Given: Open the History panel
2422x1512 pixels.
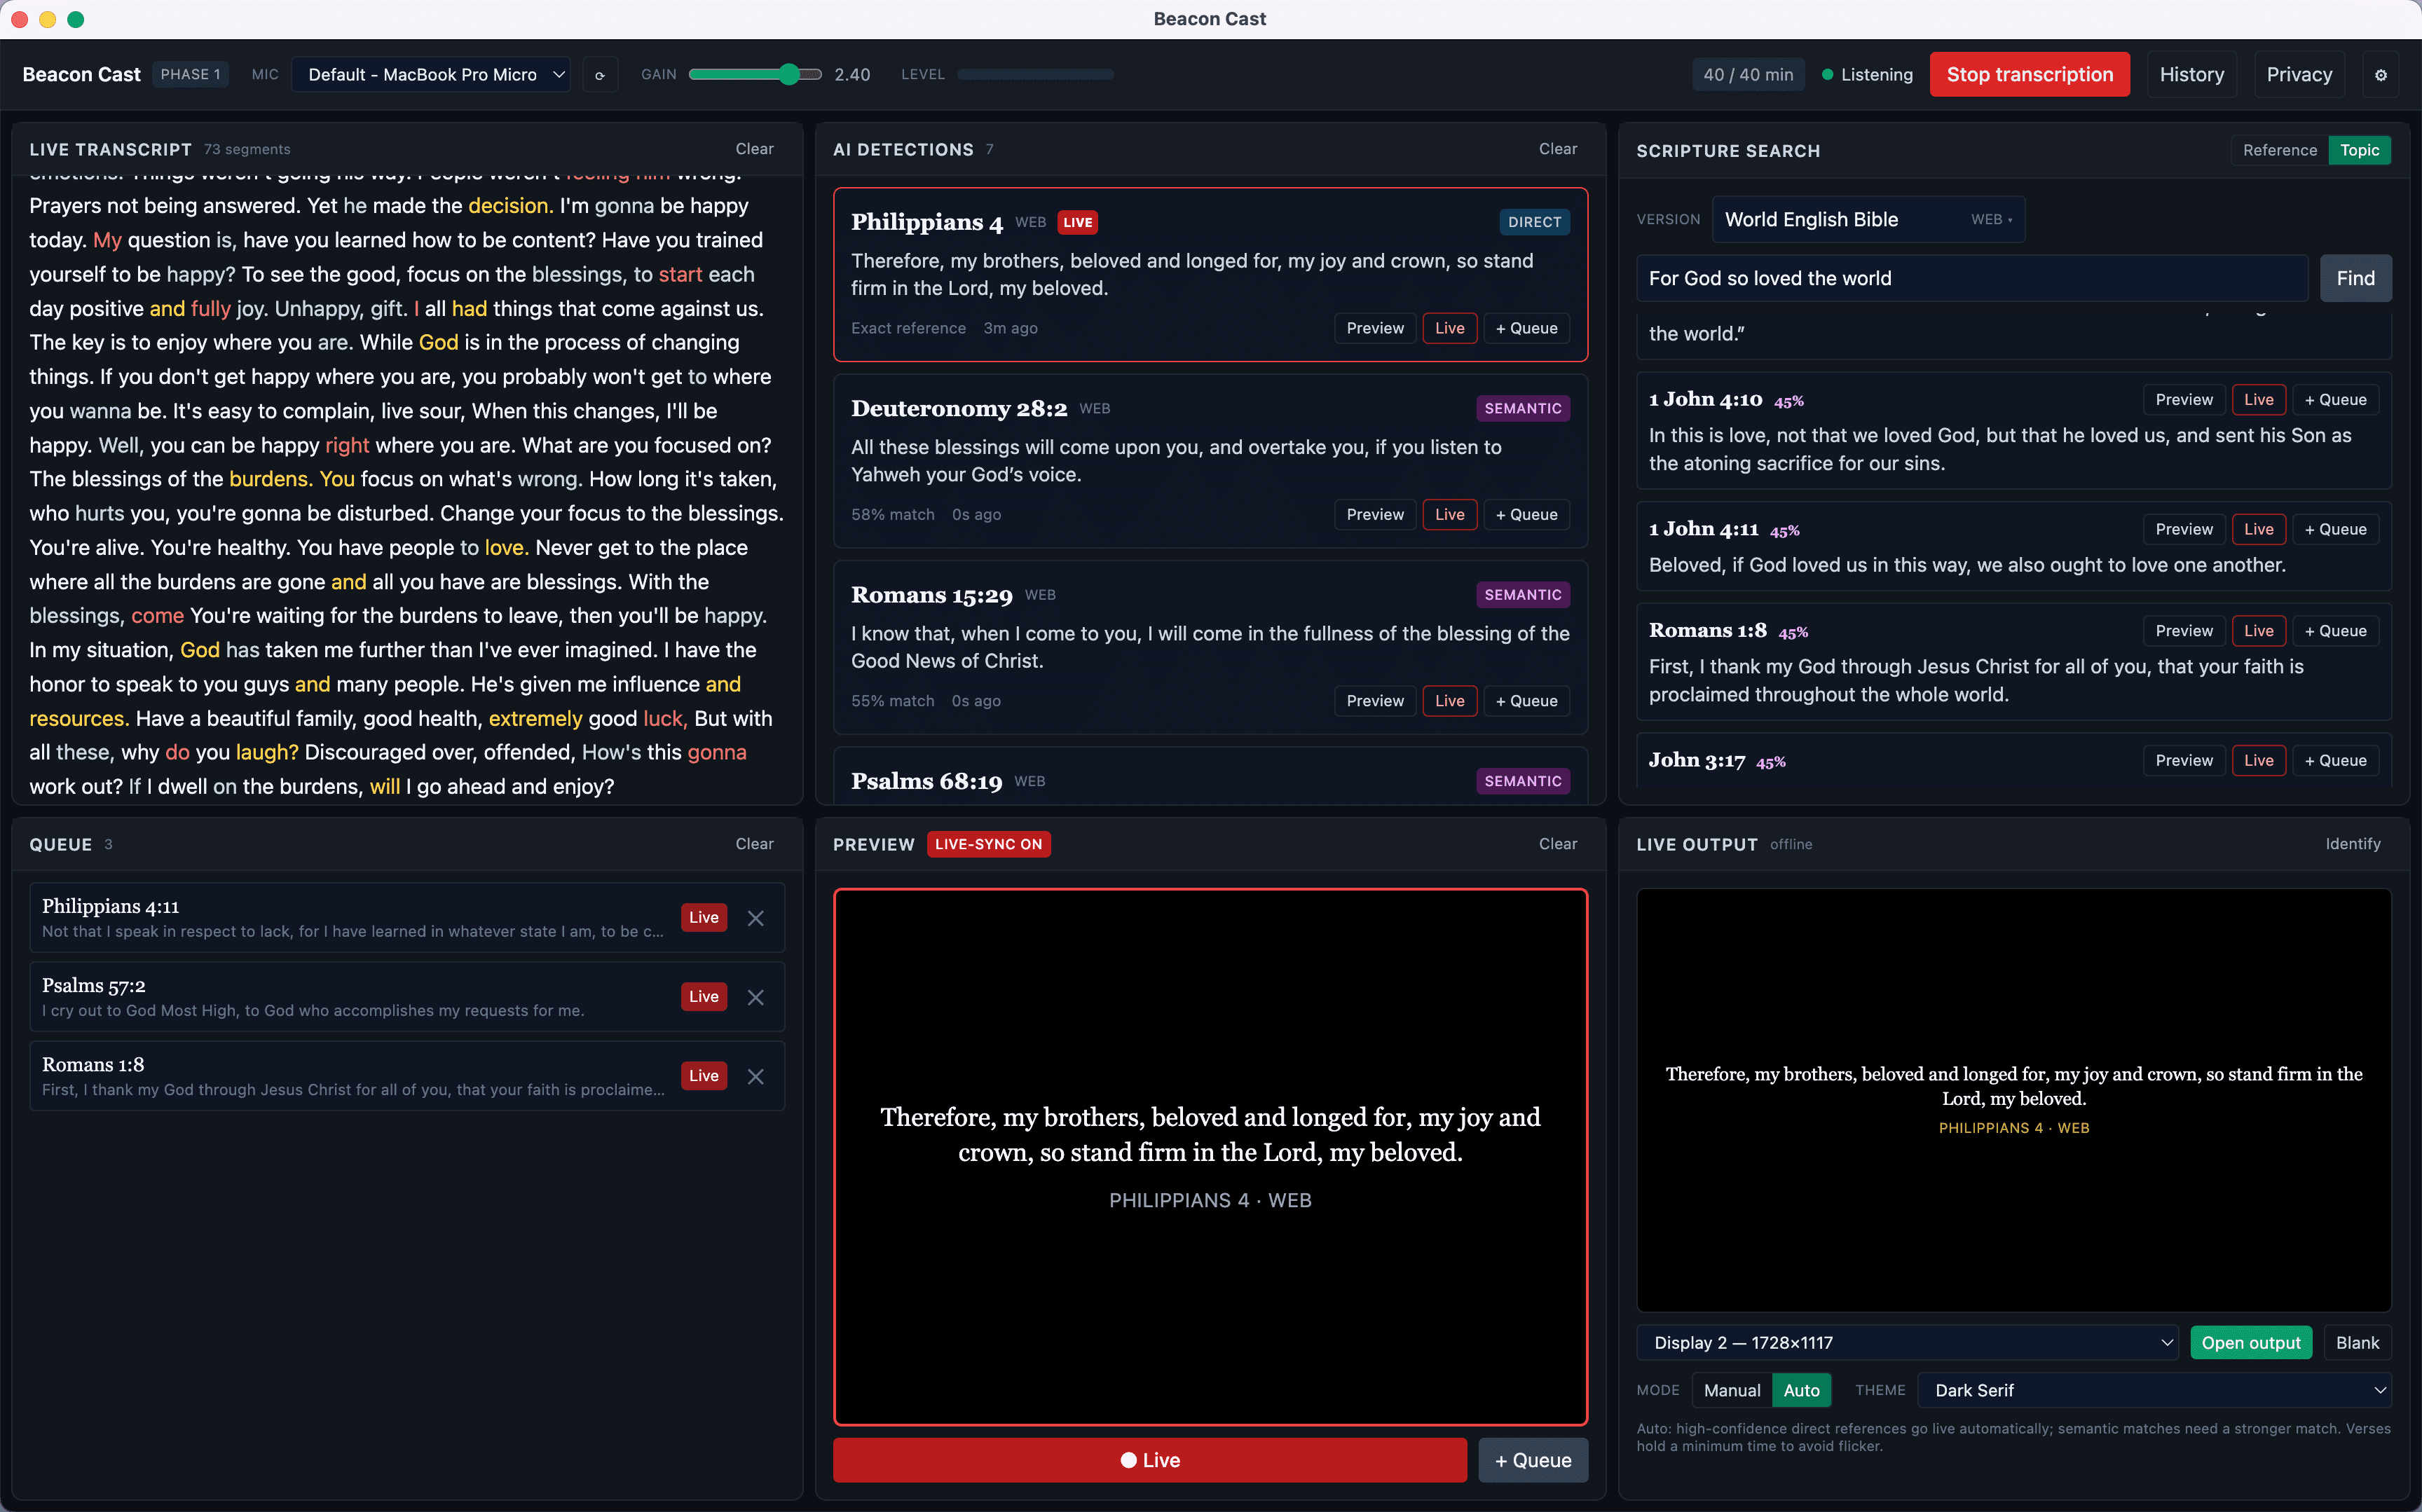Looking at the screenshot, I should click(2191, 75).
